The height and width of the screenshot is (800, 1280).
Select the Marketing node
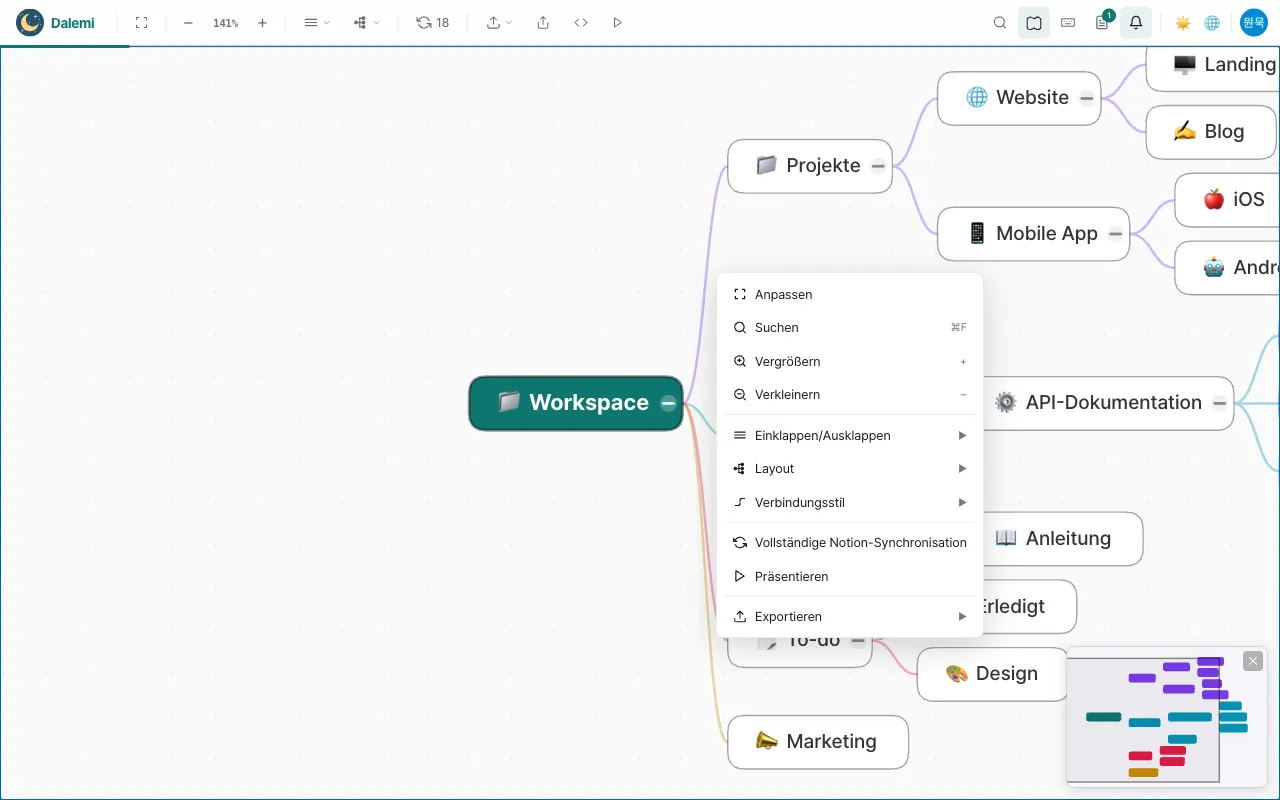[x=818, y=742]
